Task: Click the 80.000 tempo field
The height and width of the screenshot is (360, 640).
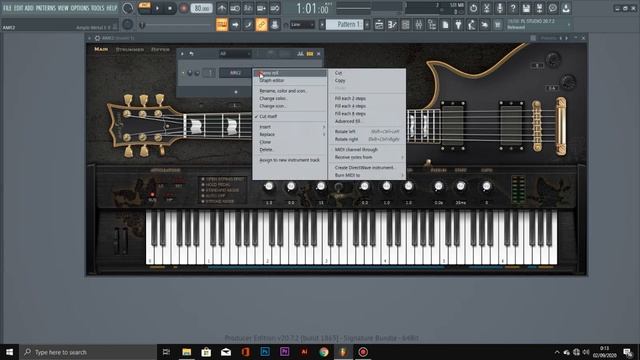Action: coord(201,9)
